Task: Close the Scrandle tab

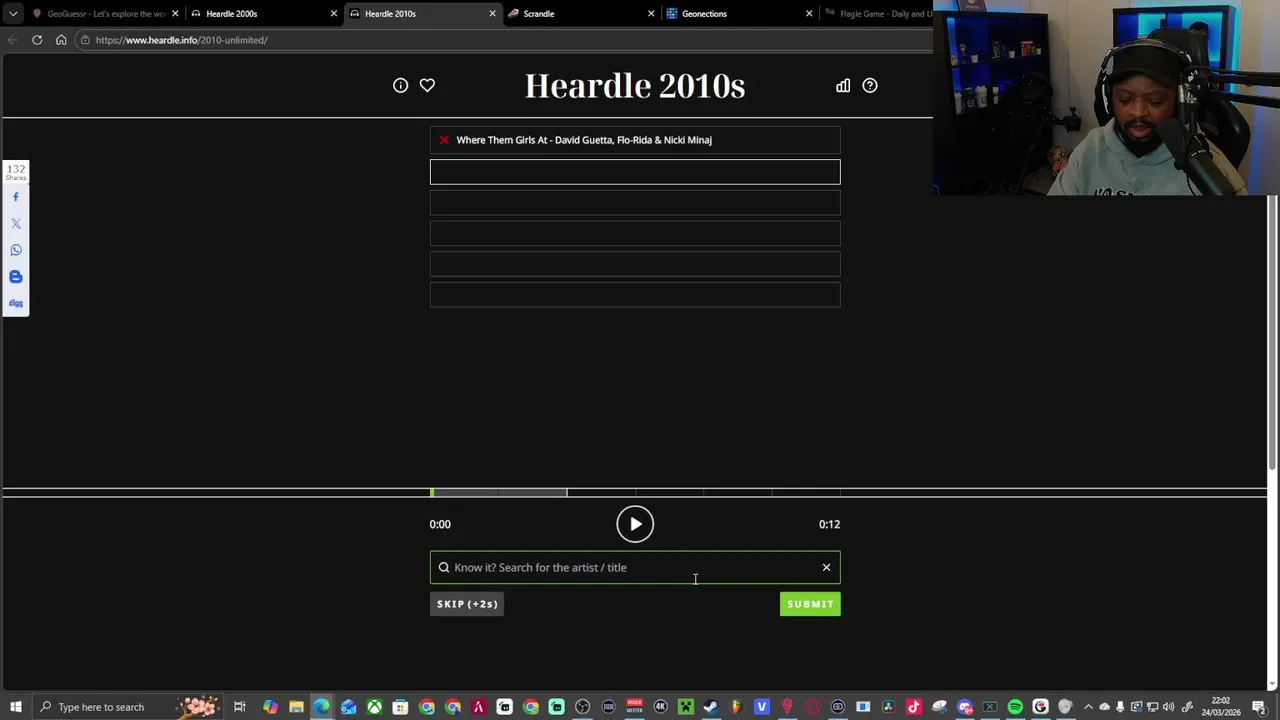Action: click(x=651, y=14)
